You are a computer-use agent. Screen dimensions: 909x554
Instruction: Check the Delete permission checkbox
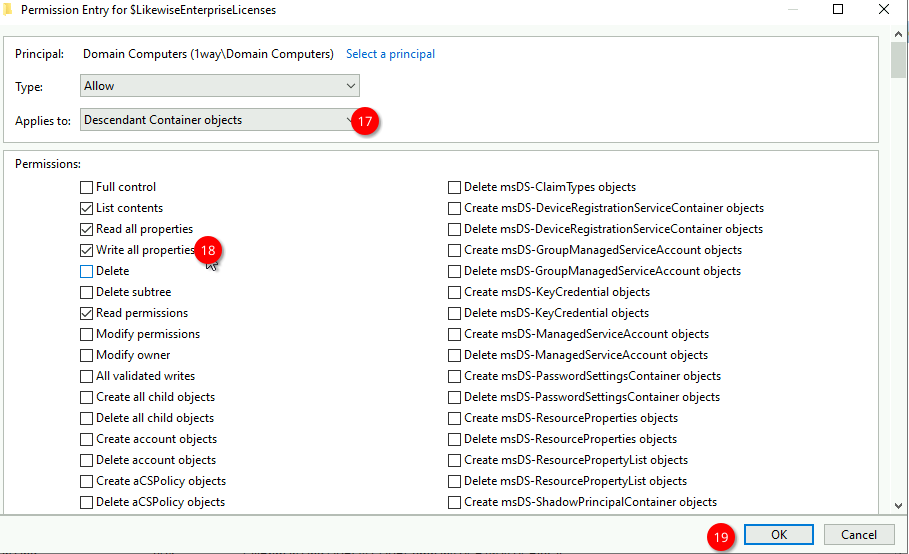coord(86,271)
